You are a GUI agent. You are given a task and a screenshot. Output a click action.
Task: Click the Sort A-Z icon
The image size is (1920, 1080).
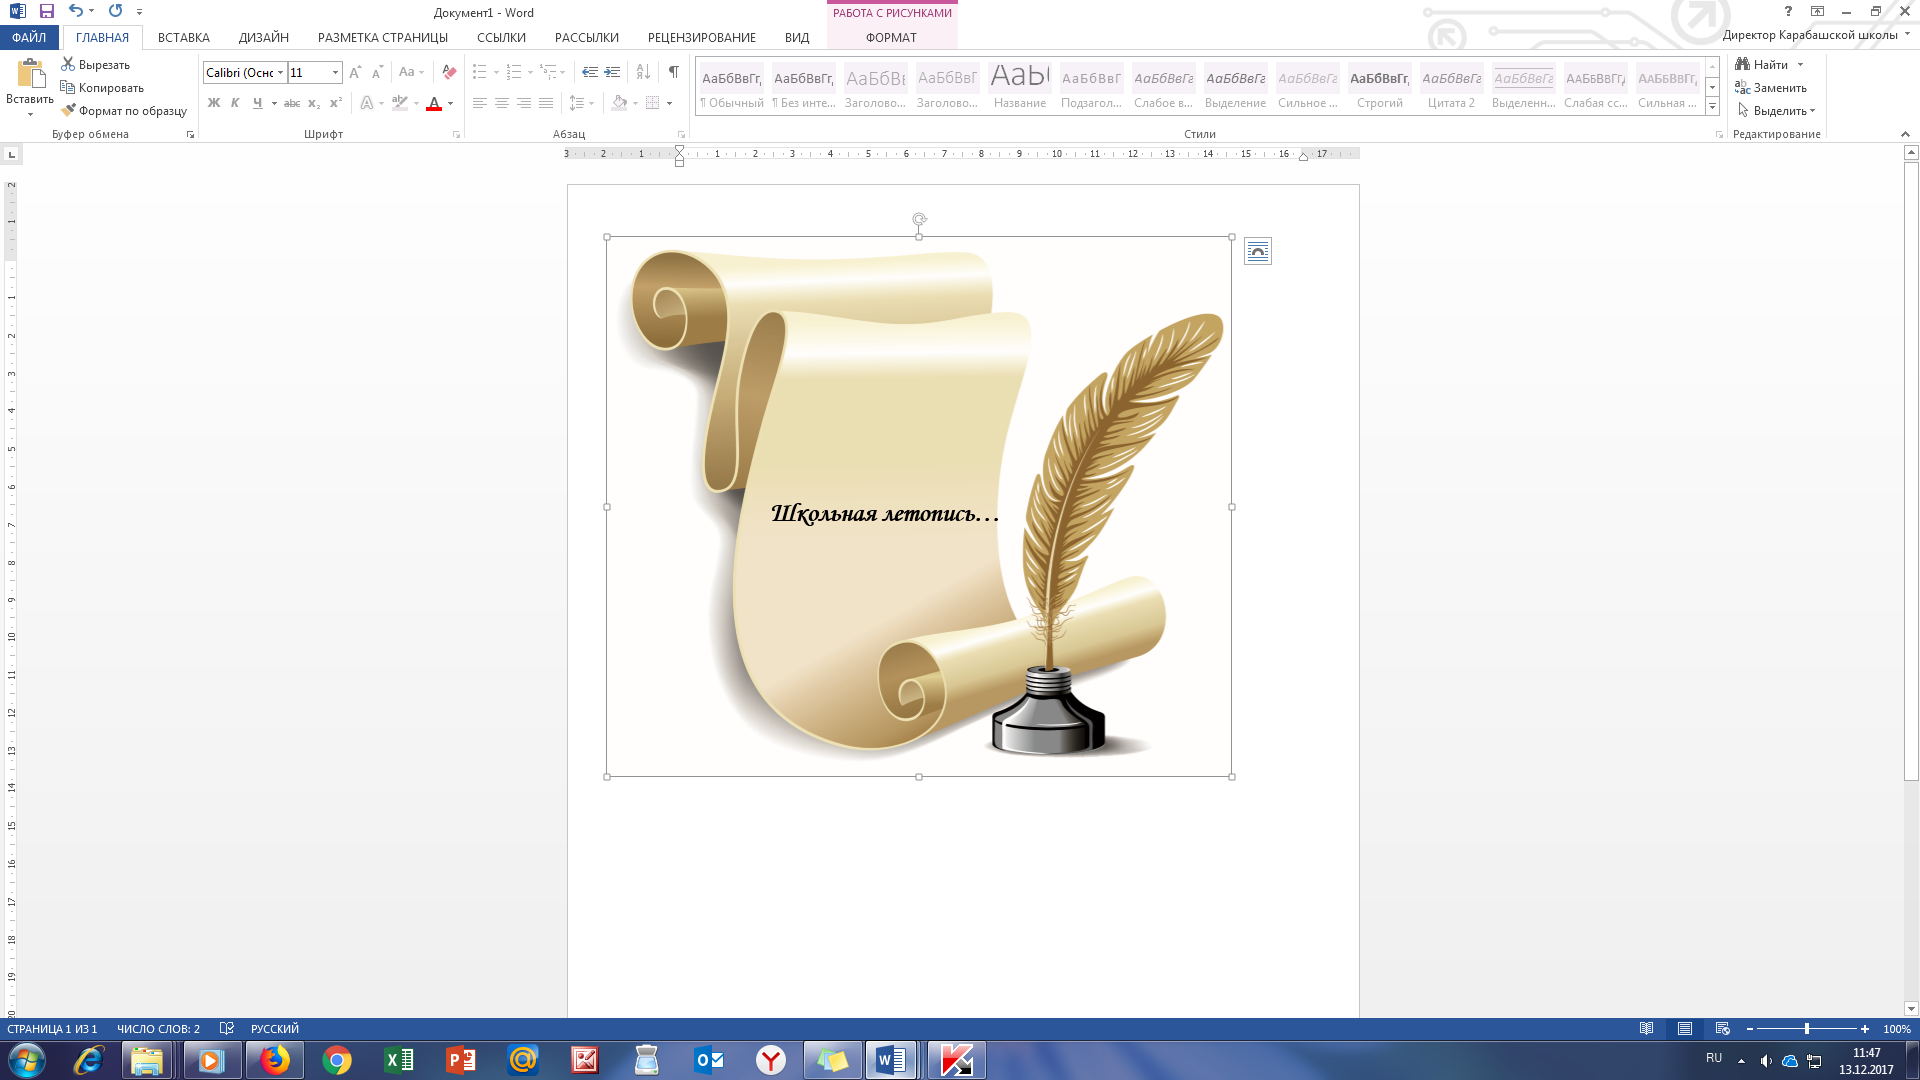click(x=643, y=72)
